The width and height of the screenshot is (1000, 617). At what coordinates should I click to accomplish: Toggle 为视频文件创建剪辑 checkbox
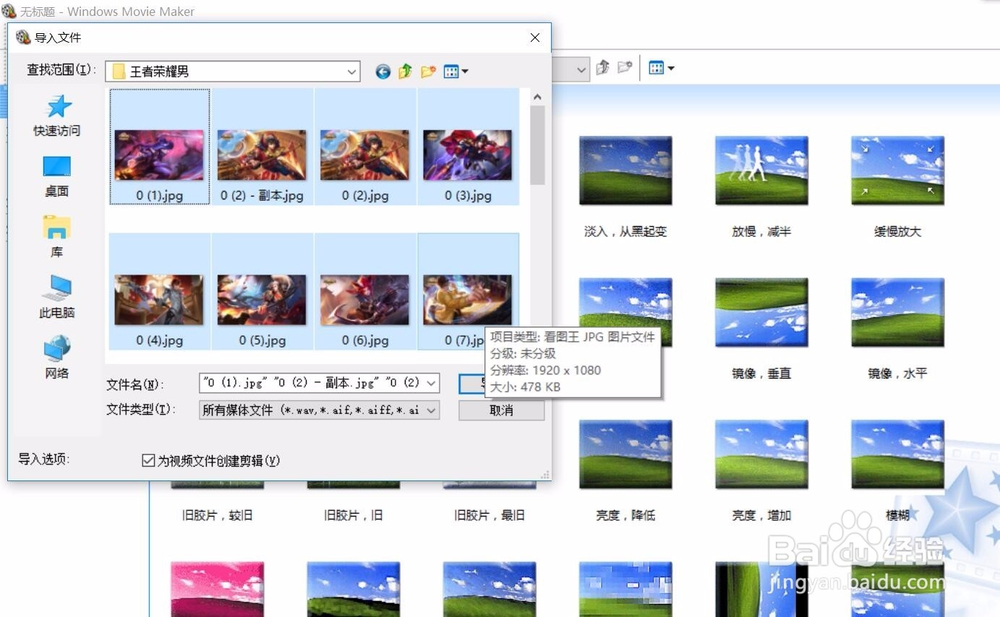pyautogui.click(x=148, y=460)
